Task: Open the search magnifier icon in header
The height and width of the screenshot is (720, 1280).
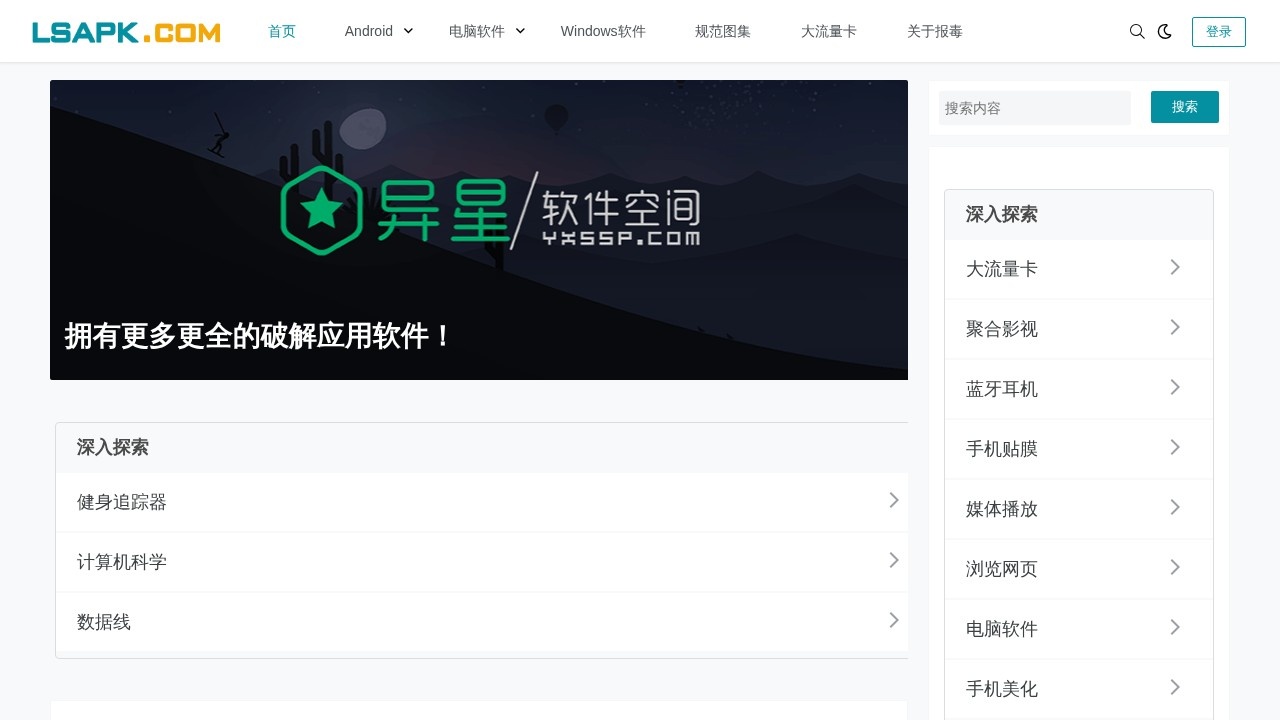Action: (x=1137, y=32)
